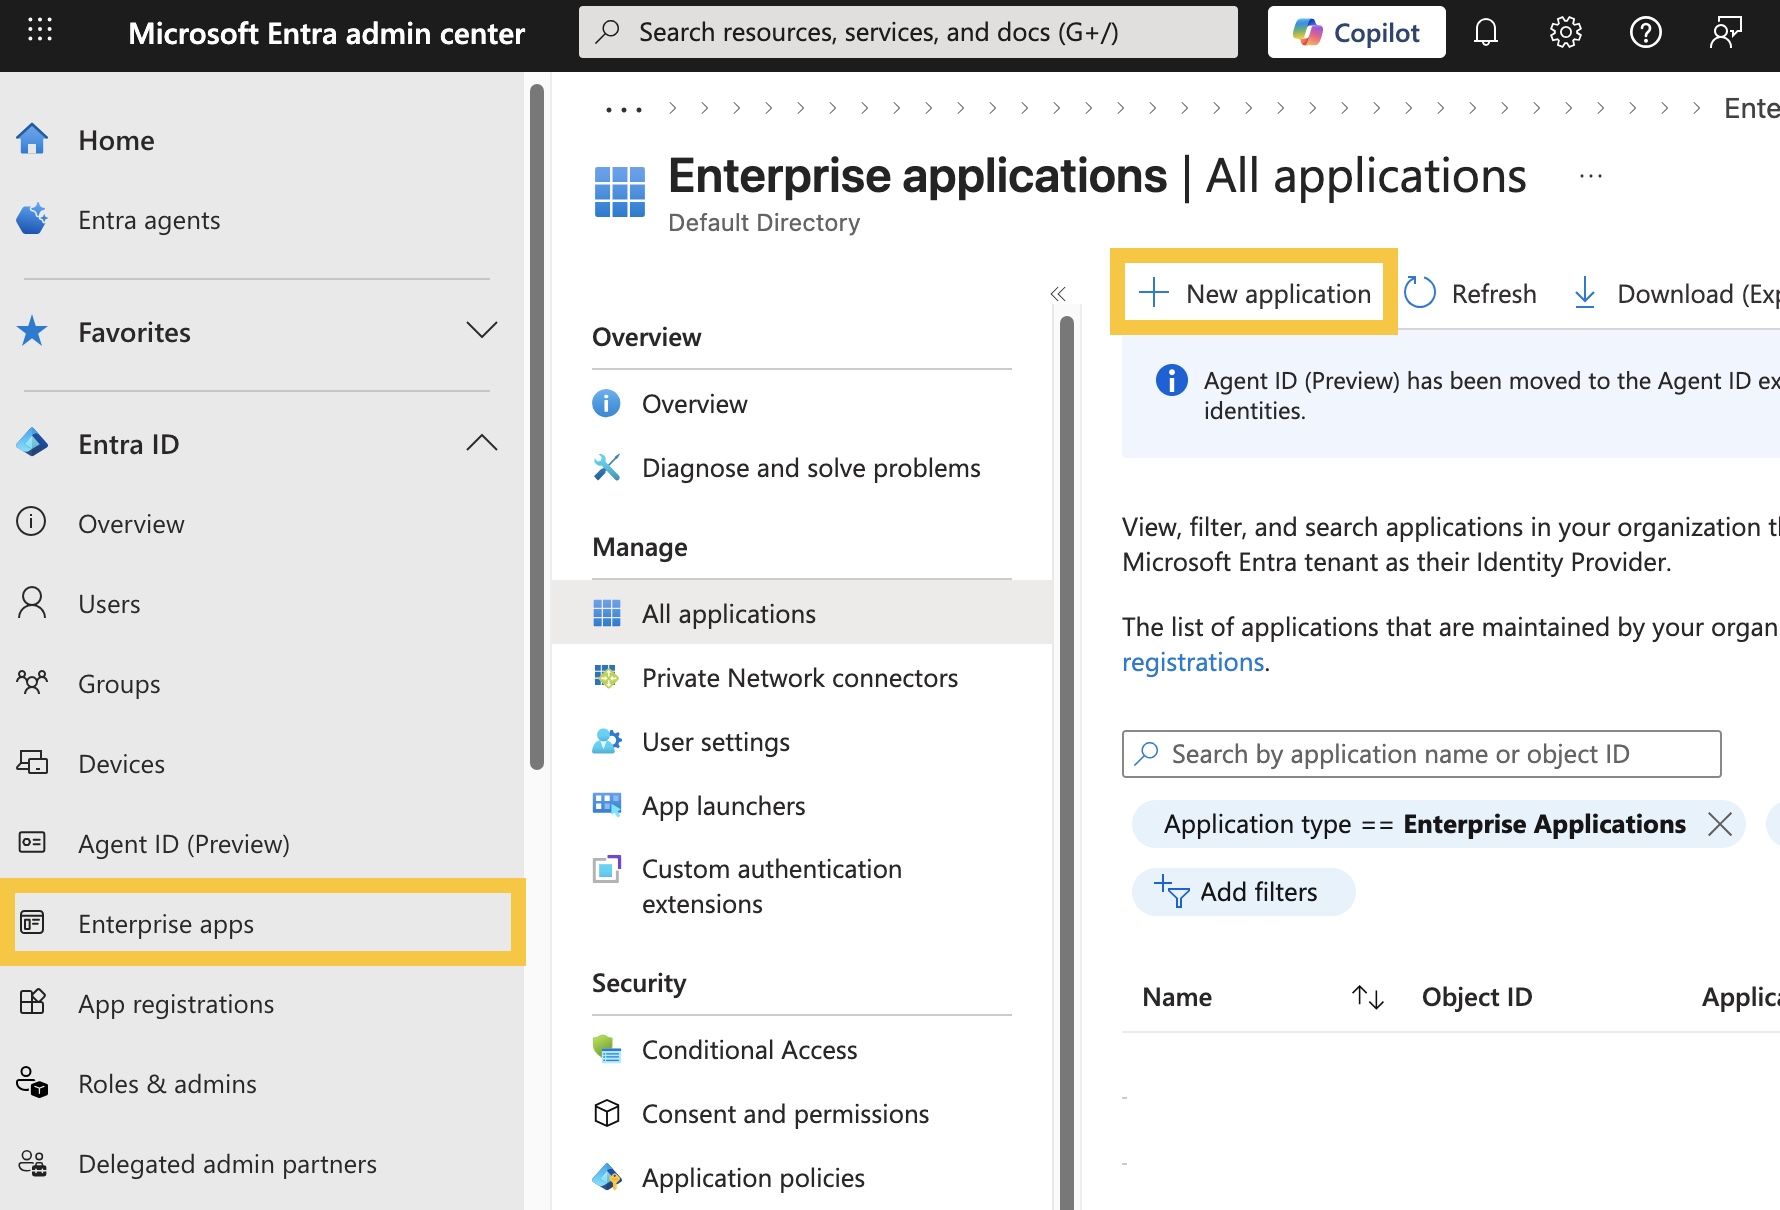The height and width of the screenshot is (1210, 1780).
Task: Sort the list by Name column
Action: pos(1367,997)
